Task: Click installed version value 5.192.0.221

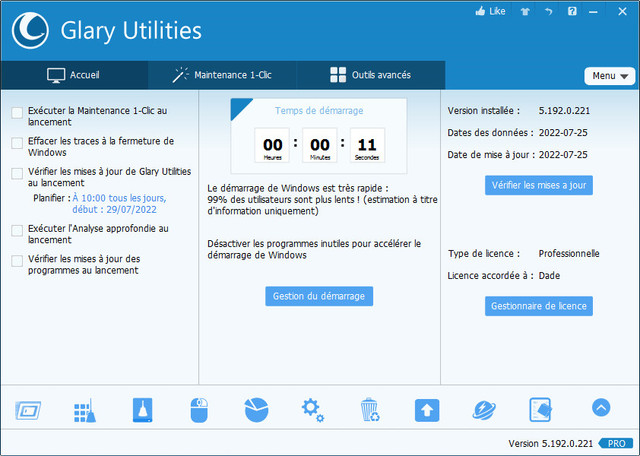Action: coord(564,111)
